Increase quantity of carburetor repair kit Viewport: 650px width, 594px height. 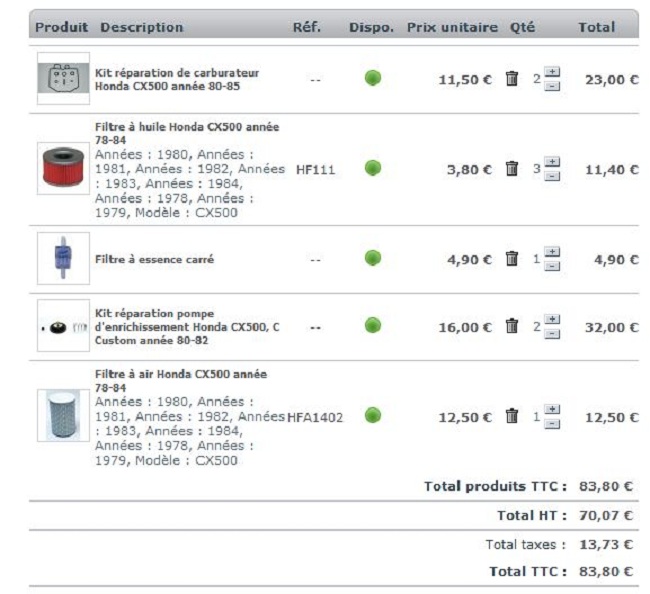point(553,73)
